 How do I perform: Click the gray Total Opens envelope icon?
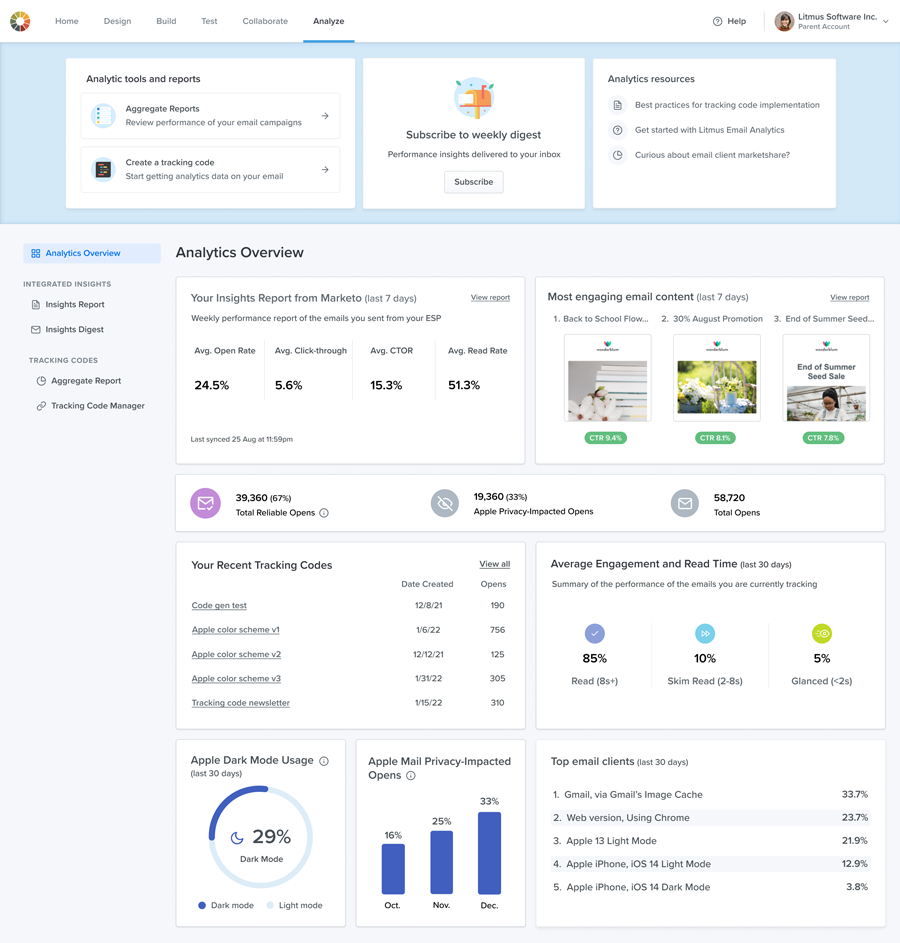(685, 503)
